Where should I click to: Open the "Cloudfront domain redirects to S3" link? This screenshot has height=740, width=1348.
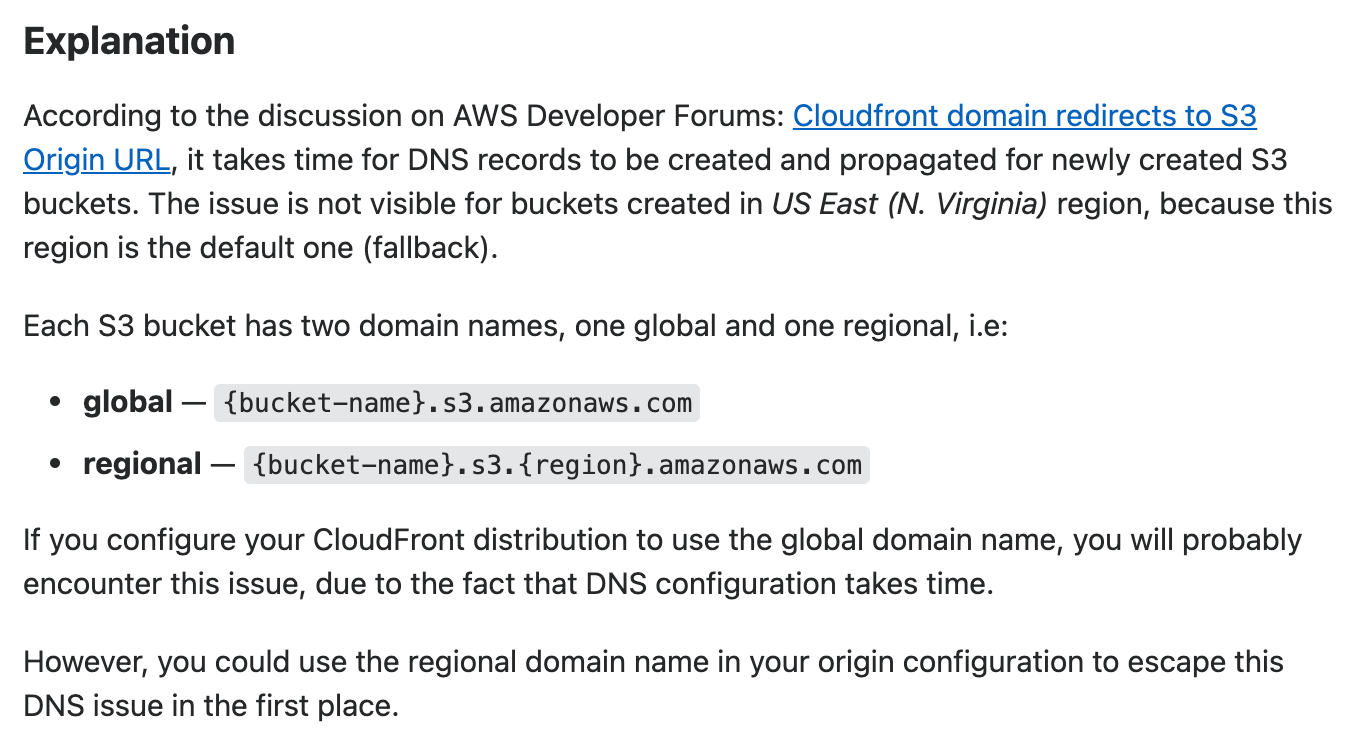1024,116
